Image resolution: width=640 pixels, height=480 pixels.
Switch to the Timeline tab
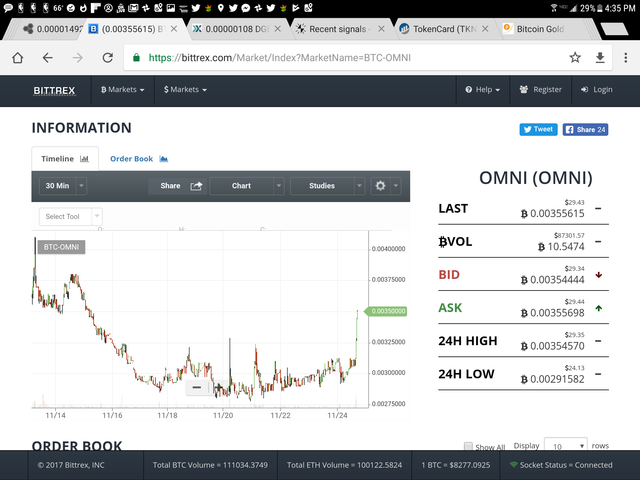coord(65,159)
